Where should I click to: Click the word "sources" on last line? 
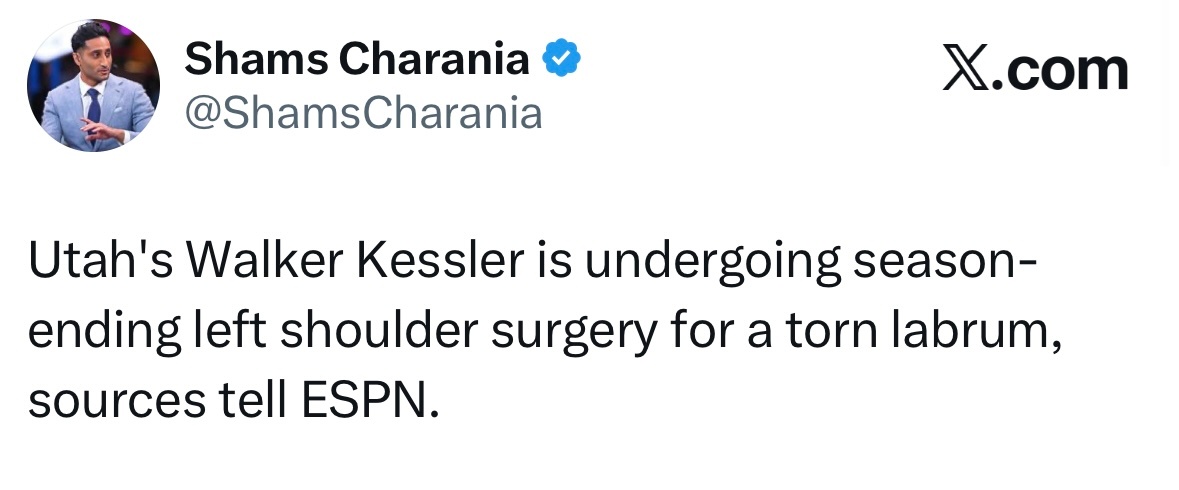pos(112,404)
